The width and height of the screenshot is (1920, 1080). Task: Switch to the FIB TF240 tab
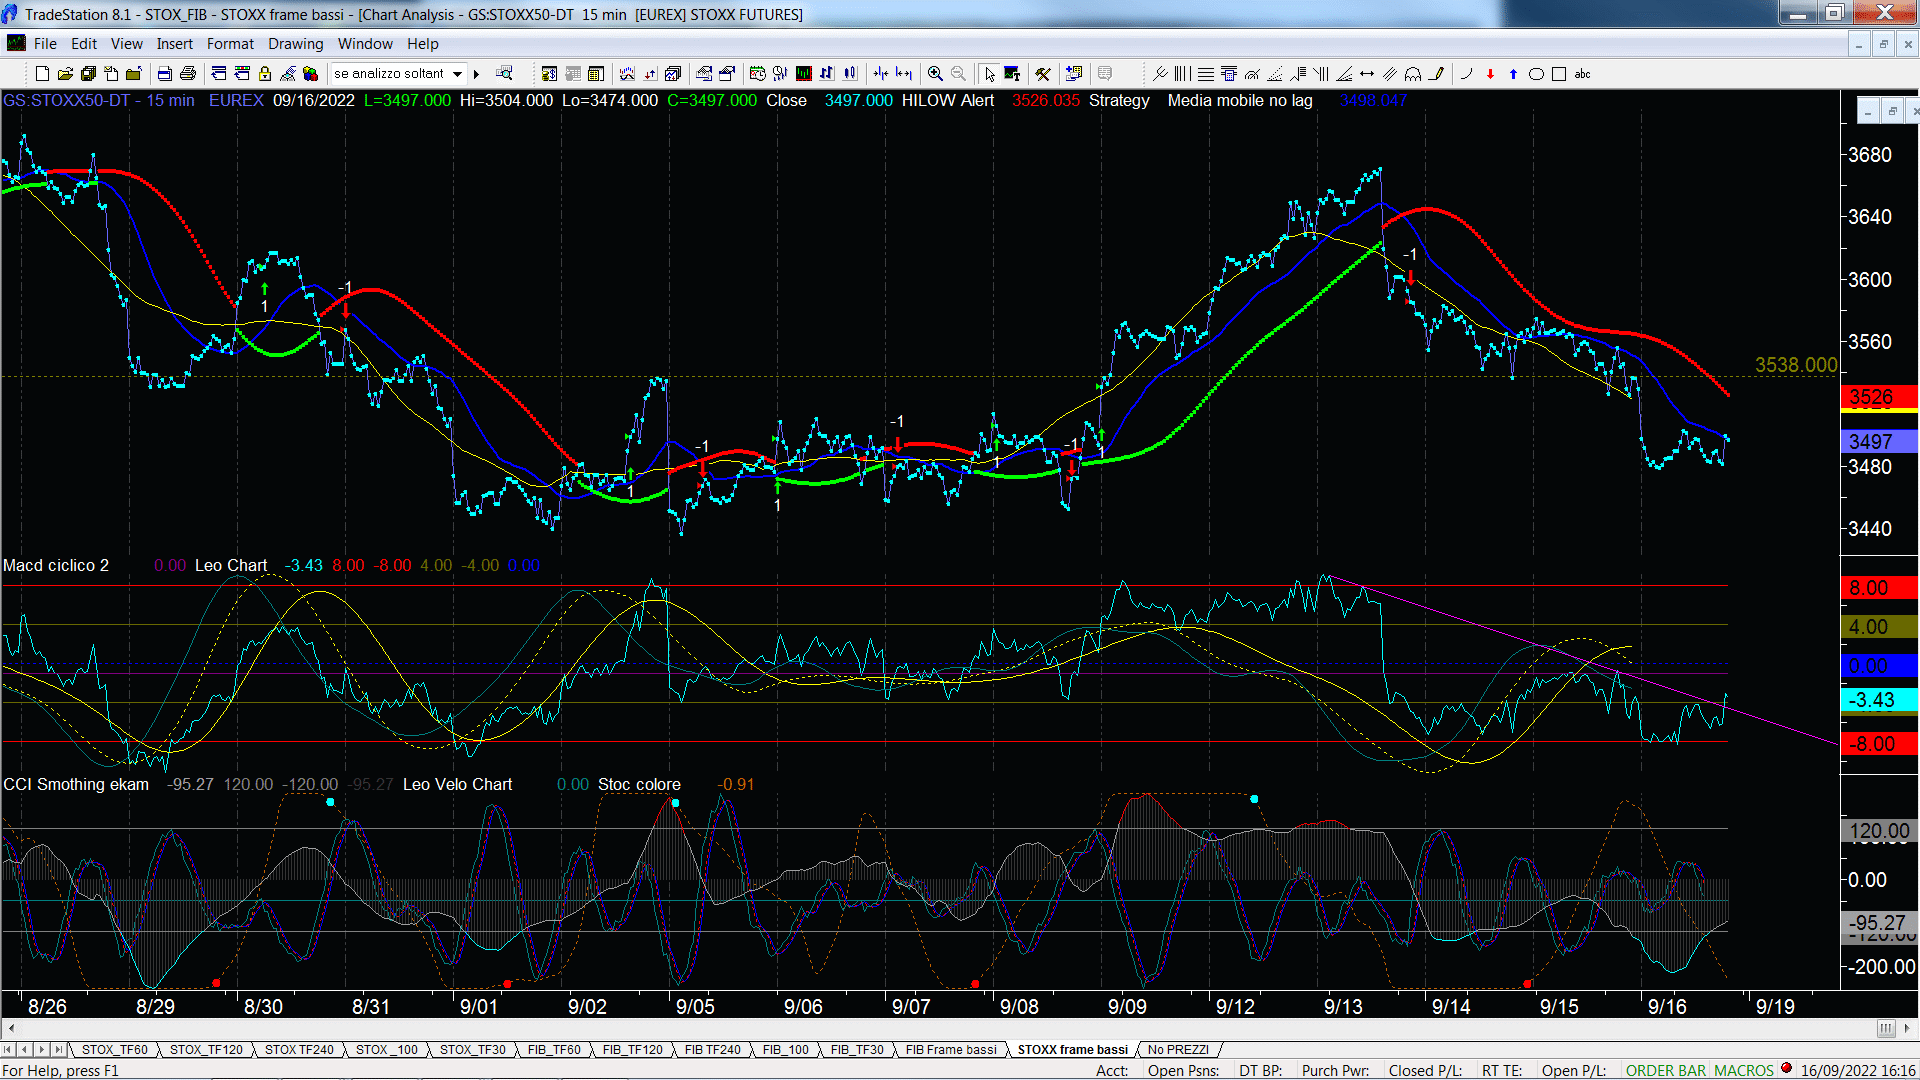point(713,1049)
